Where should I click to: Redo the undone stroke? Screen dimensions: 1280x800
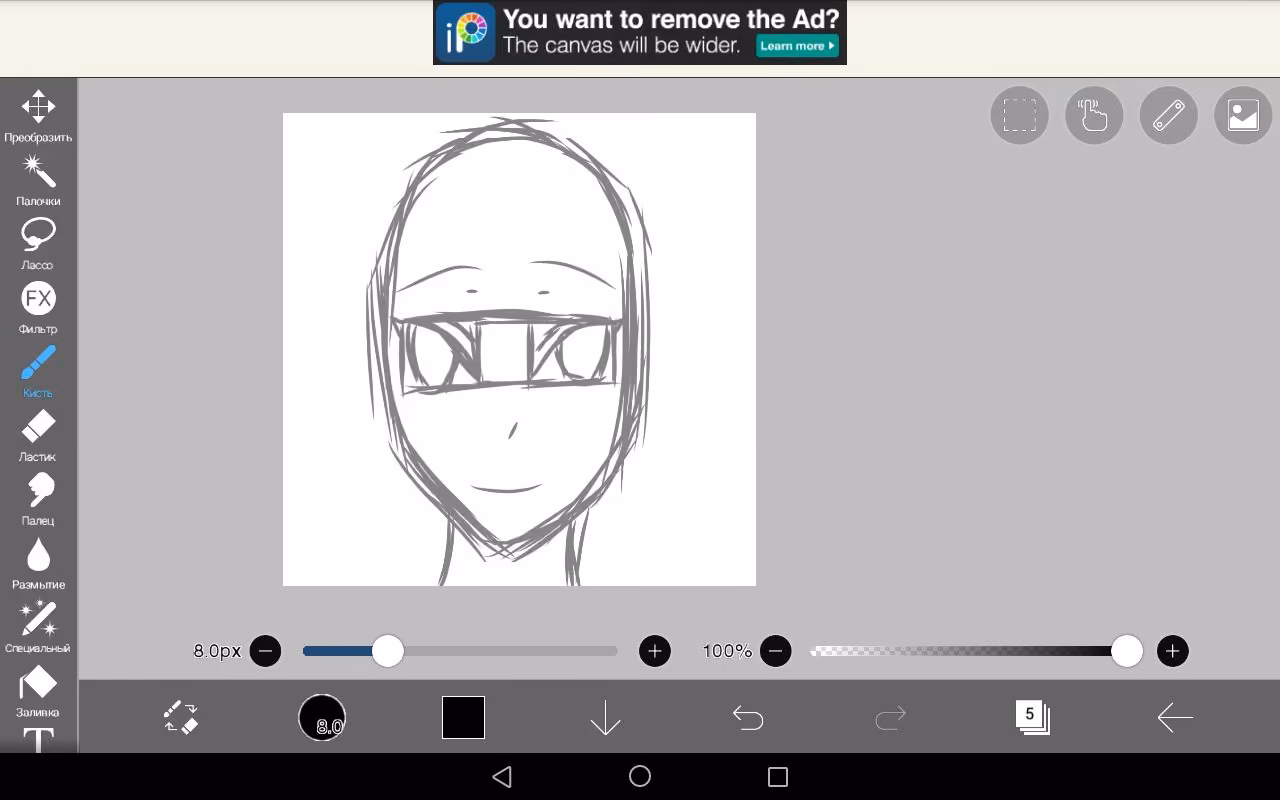pos(890,717)
